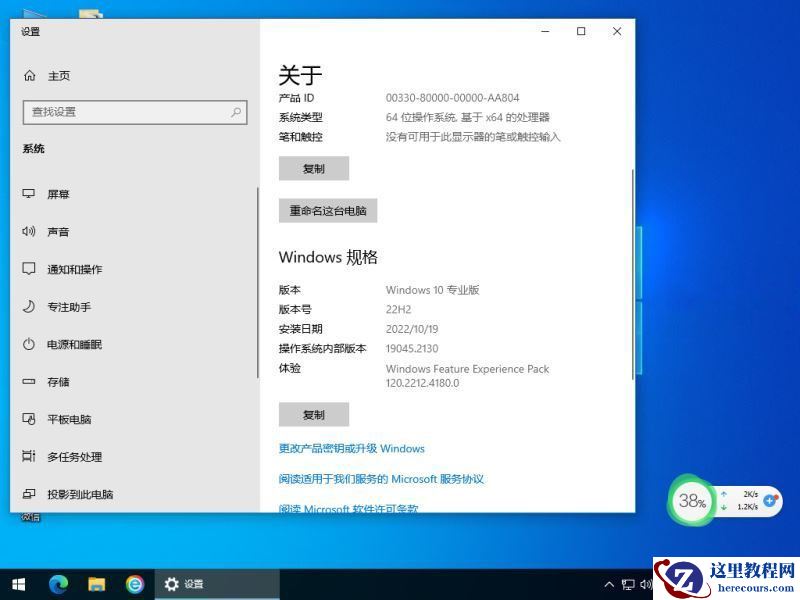Open 更改产品密钥或升级 Windows link

[353, 449]
